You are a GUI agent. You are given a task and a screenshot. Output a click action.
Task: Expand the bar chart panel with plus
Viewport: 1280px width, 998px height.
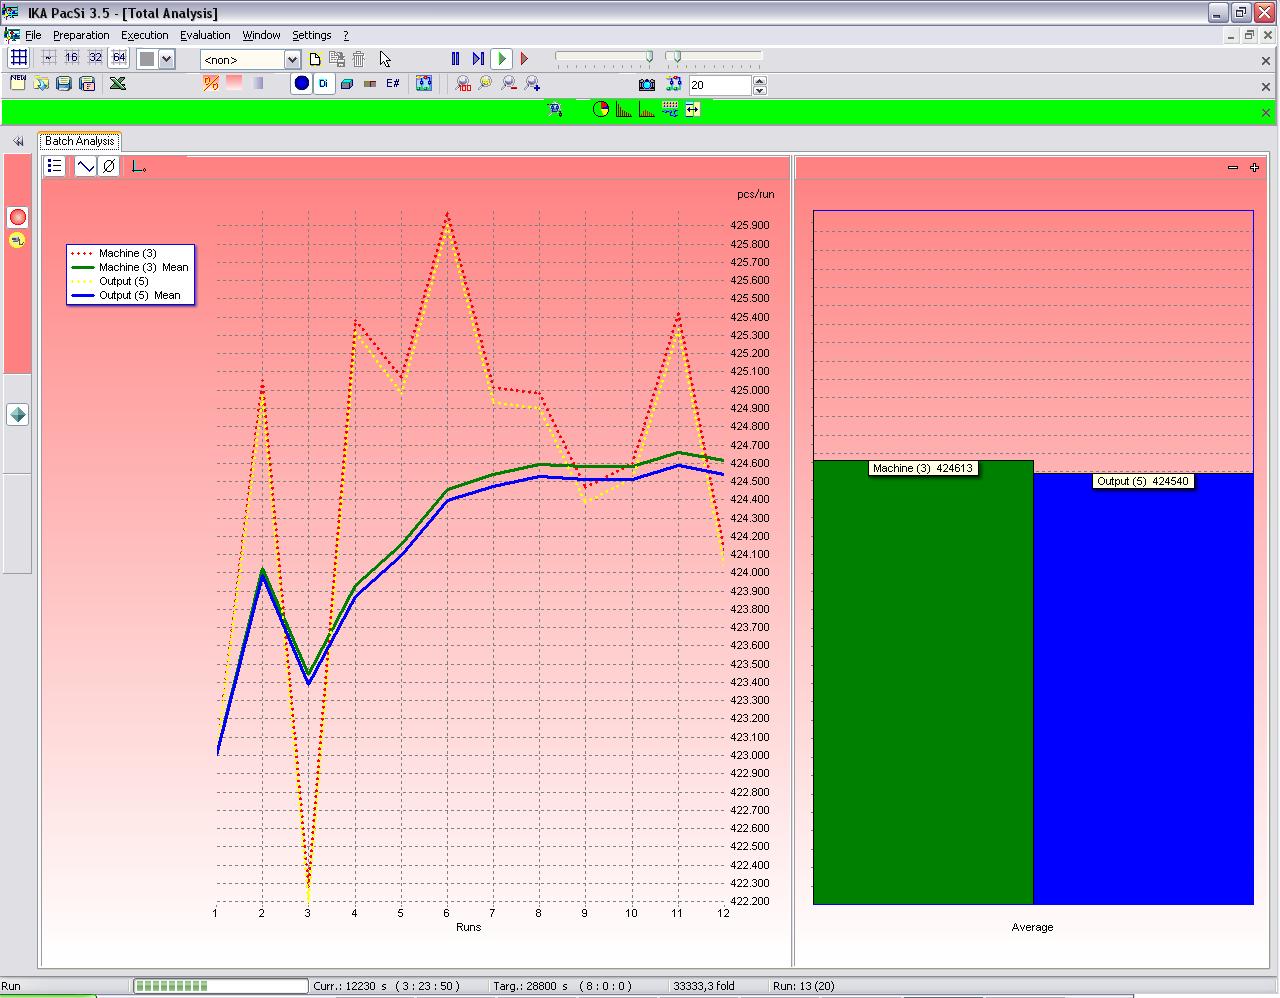coord(1255,167)
